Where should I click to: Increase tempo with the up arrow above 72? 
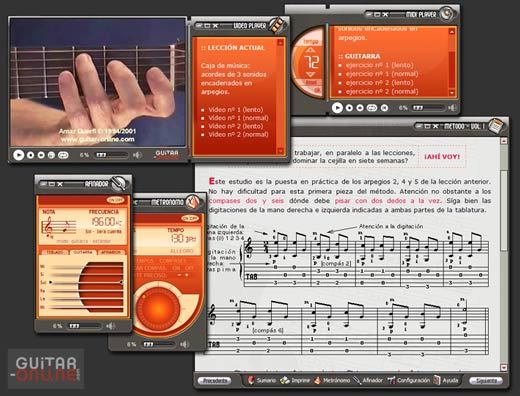pos(310,50)
